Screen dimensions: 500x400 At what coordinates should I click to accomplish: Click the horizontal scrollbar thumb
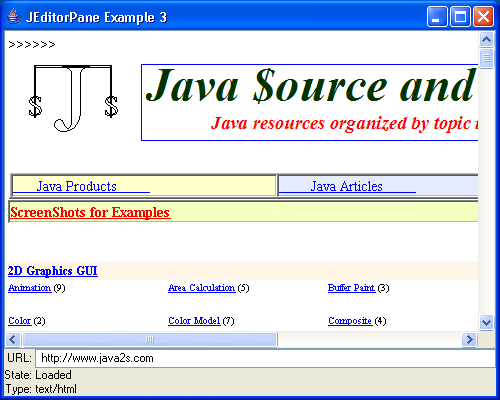(149, 340)
